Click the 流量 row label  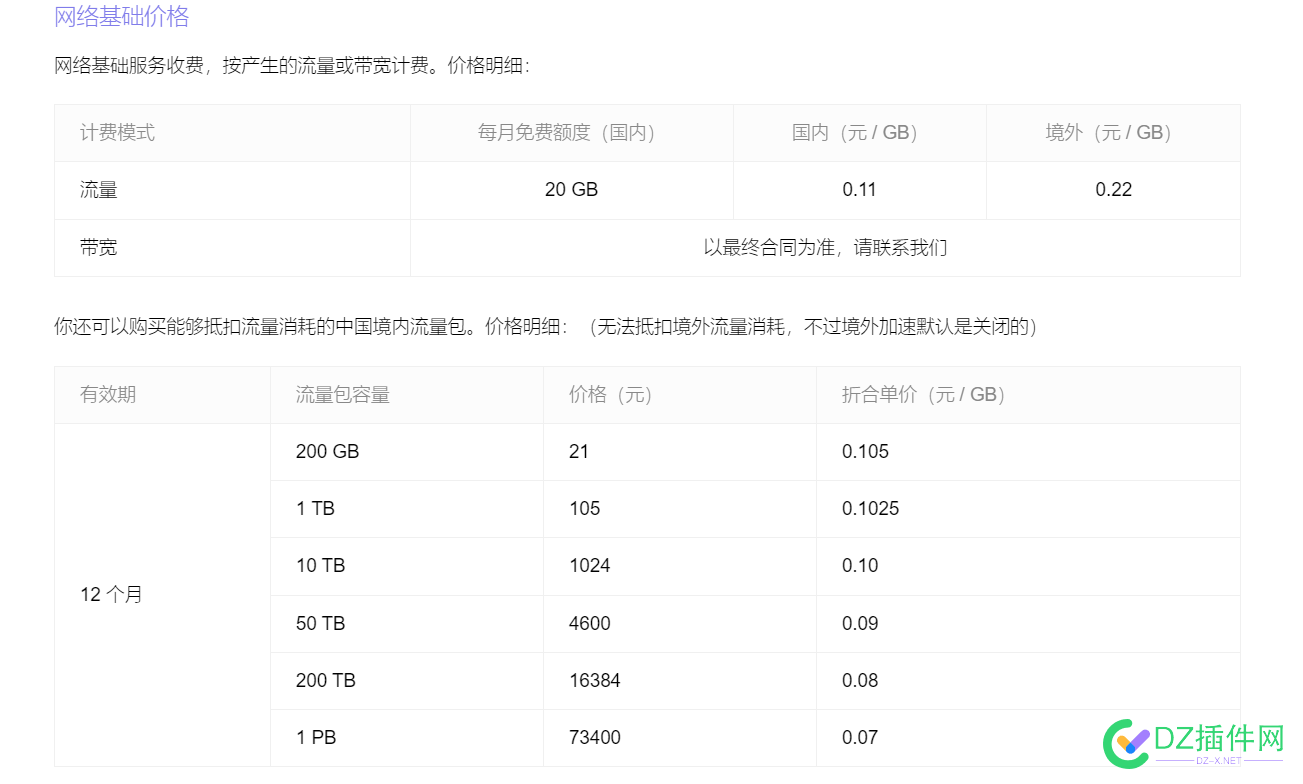click(232, 190)
